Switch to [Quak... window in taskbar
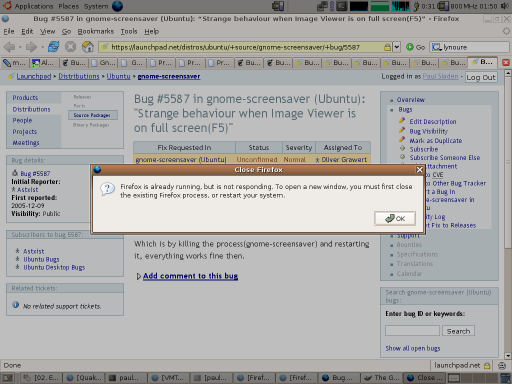This screenshot has height=384, width=512. 84,378
